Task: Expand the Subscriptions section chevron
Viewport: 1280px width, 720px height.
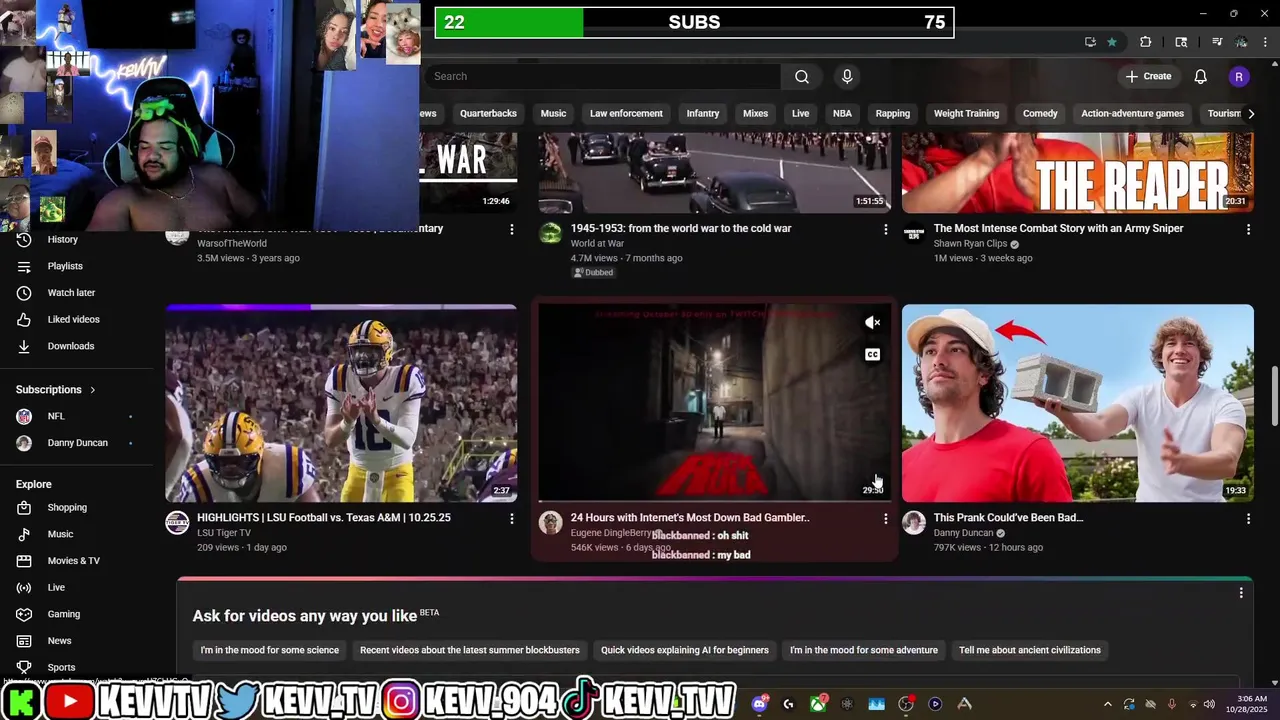Action: click(x=92, y=389)
